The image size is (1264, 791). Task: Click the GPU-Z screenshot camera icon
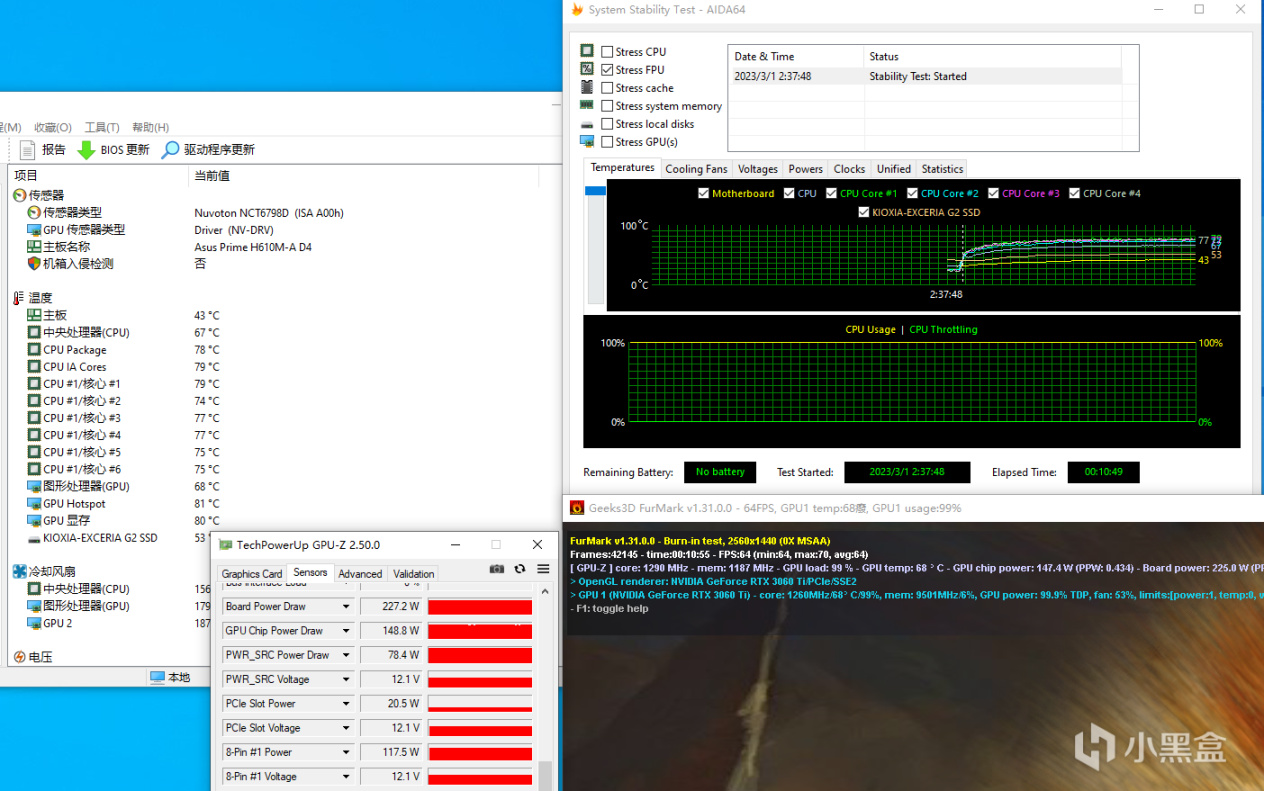click(x=497, y=569)
